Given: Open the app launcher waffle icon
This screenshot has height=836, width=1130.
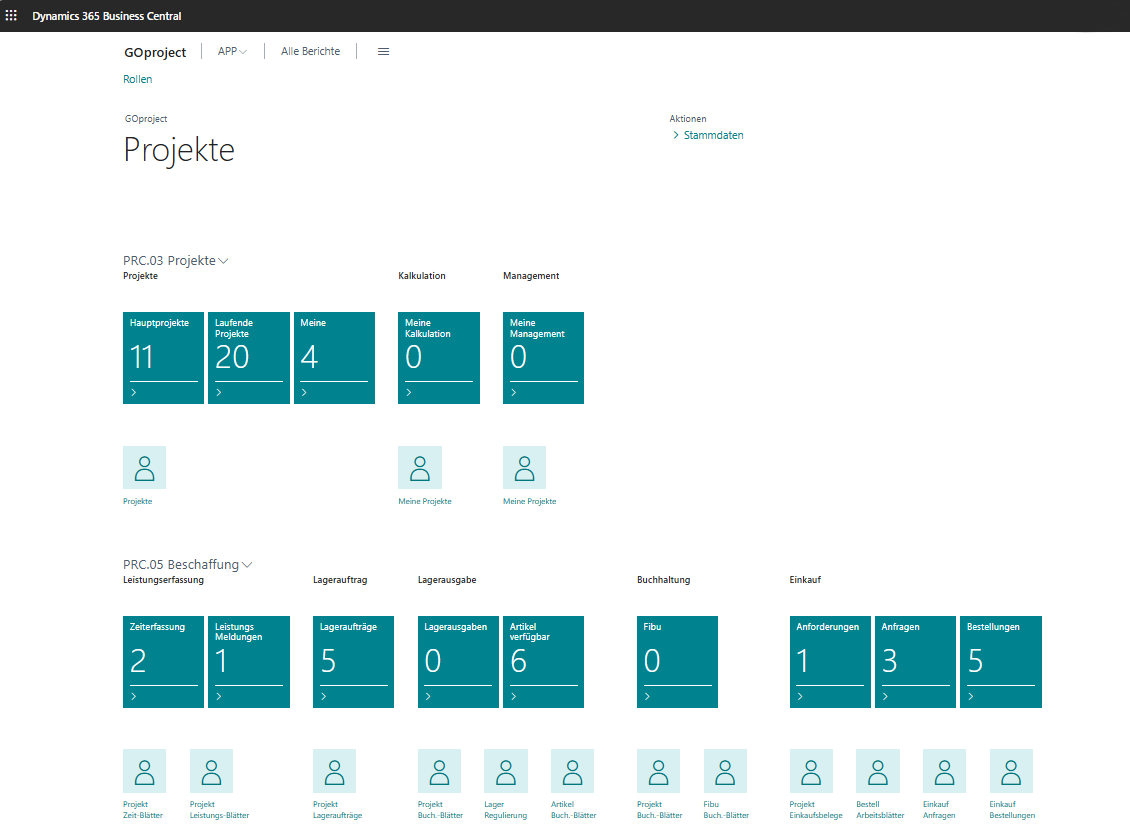Looking at the screenshot, I should click(x=11, y=15).
